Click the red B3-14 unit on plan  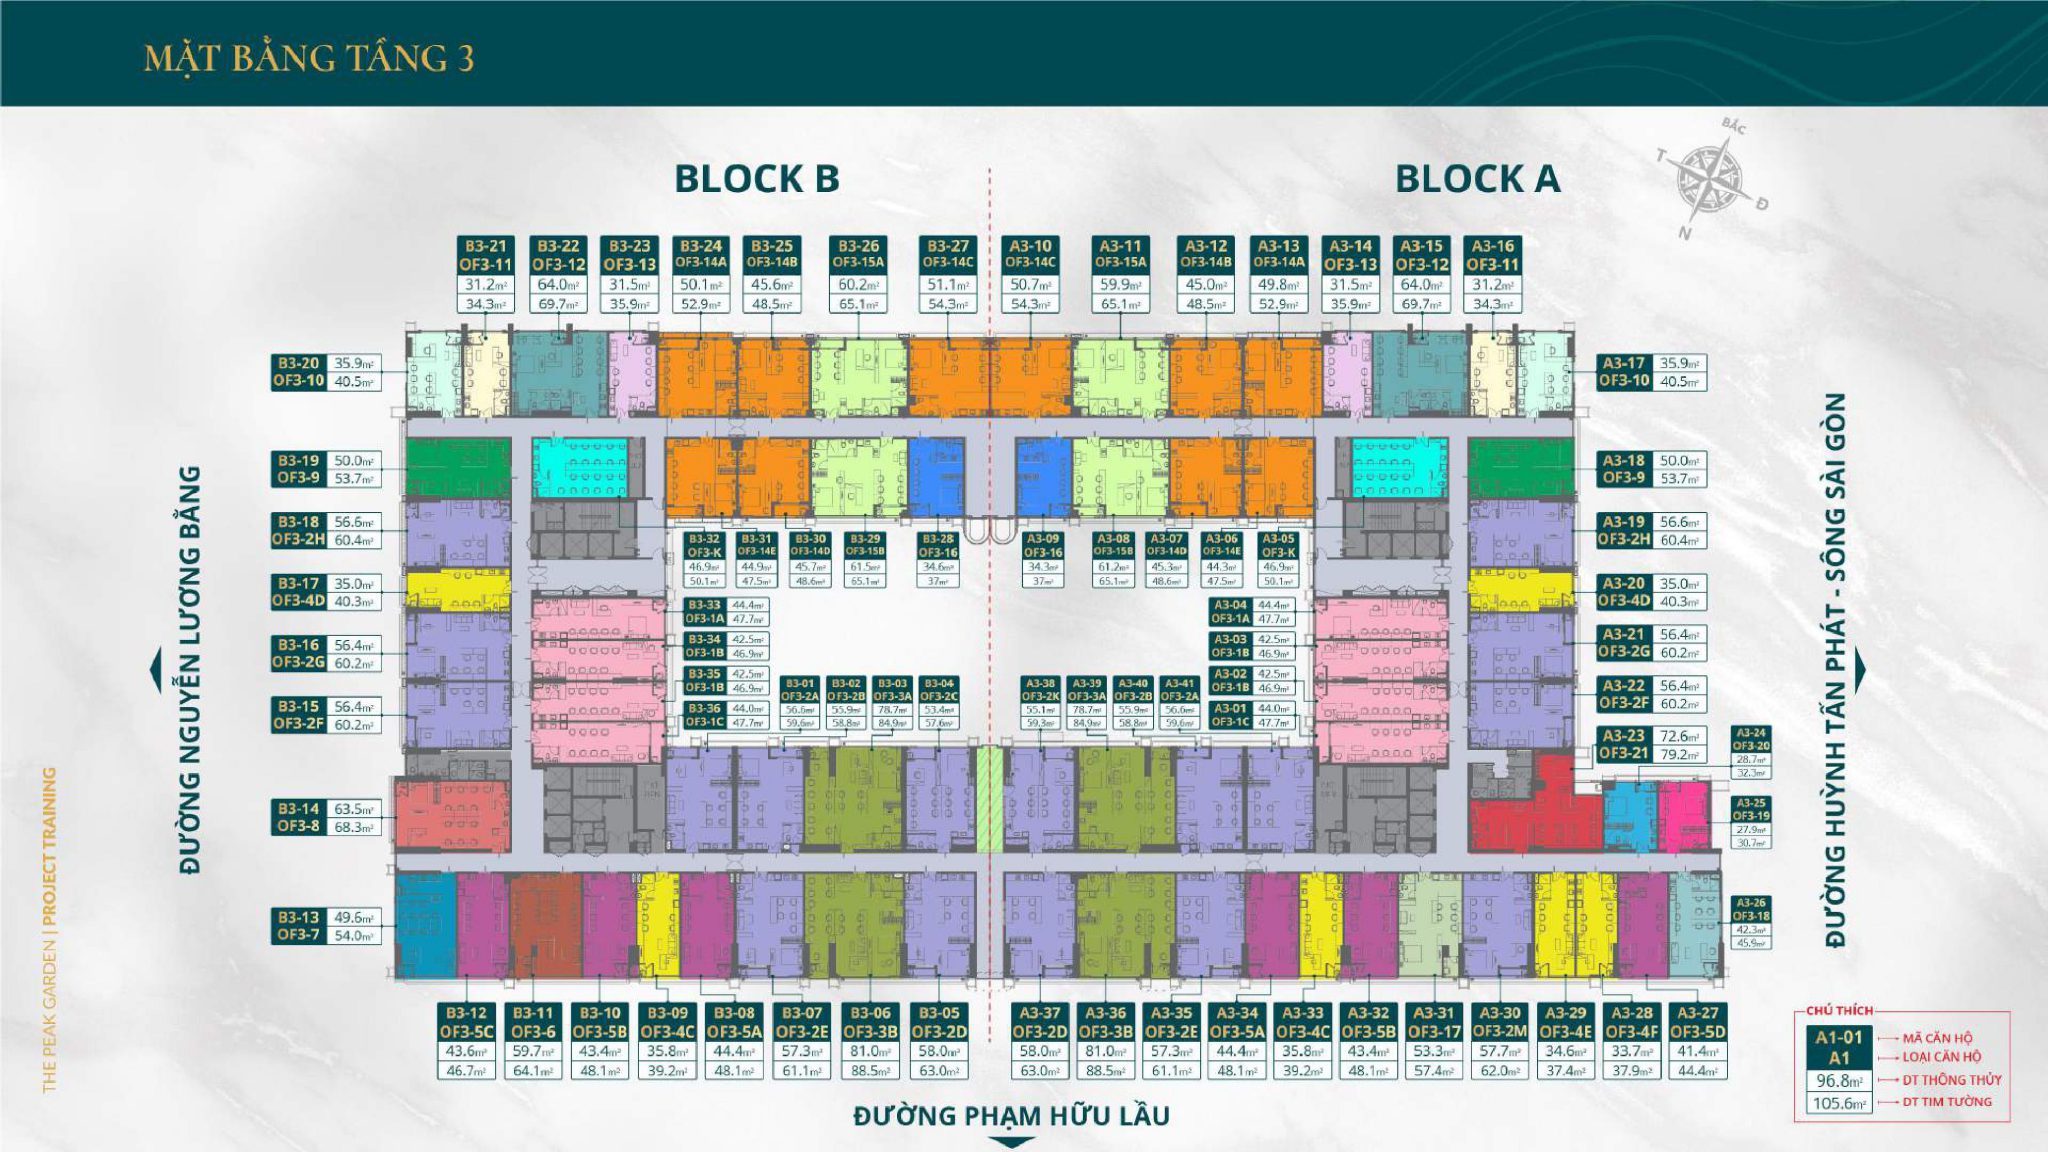(452, 814)
